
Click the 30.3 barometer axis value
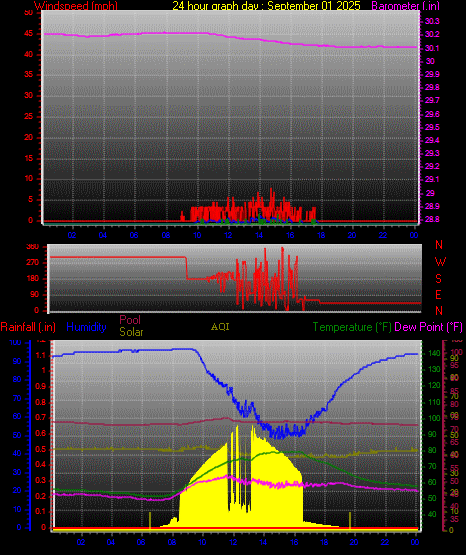click(432, 22)
